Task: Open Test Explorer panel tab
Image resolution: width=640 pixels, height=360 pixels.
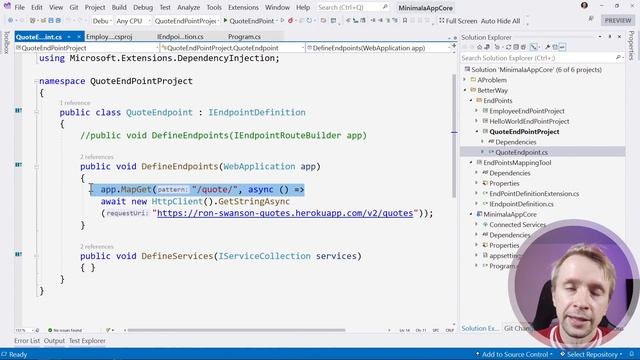Action: [87, 341]
